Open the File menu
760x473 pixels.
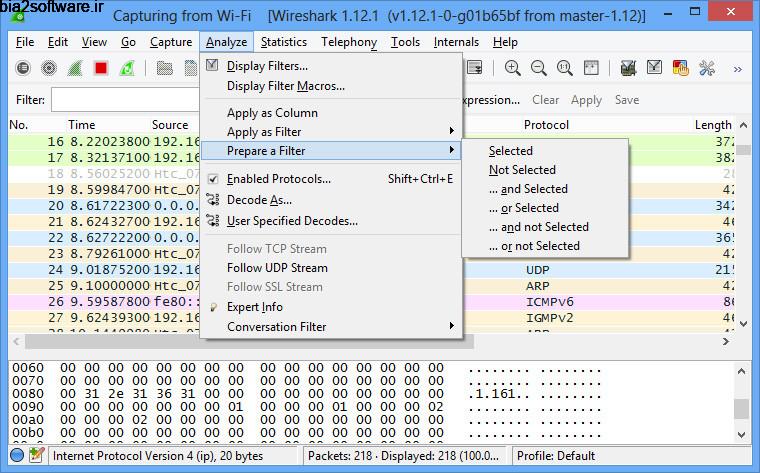pos(25,42)
